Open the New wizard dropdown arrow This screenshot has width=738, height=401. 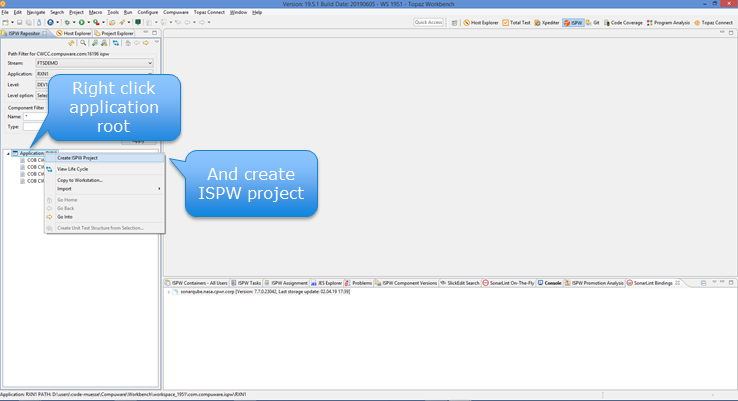12,23
